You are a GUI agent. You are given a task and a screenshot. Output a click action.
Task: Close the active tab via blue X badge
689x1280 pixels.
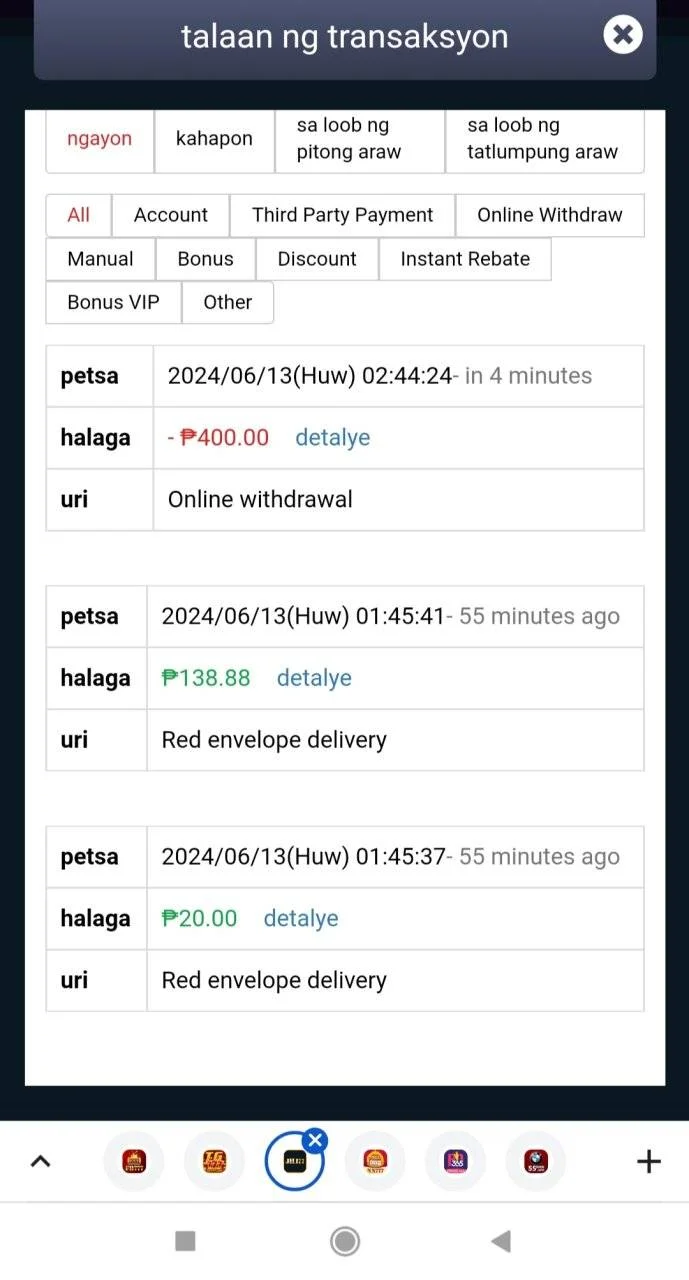coord(315,1140)
